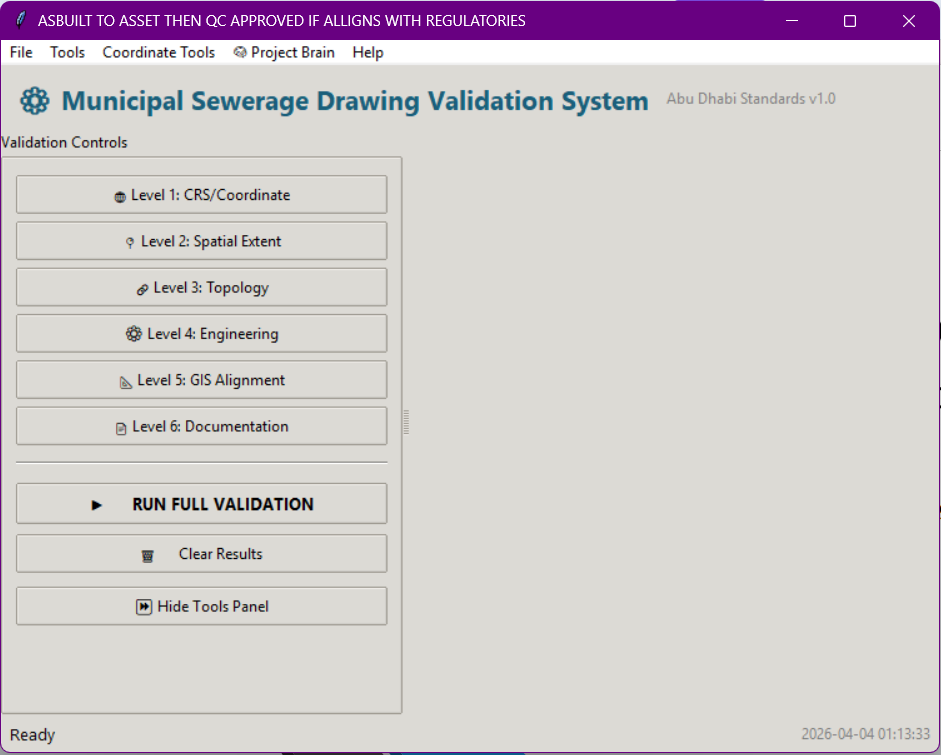Click the feather app icon in title bar
Screen dimensions: 941x755
[x=20, y=20]
